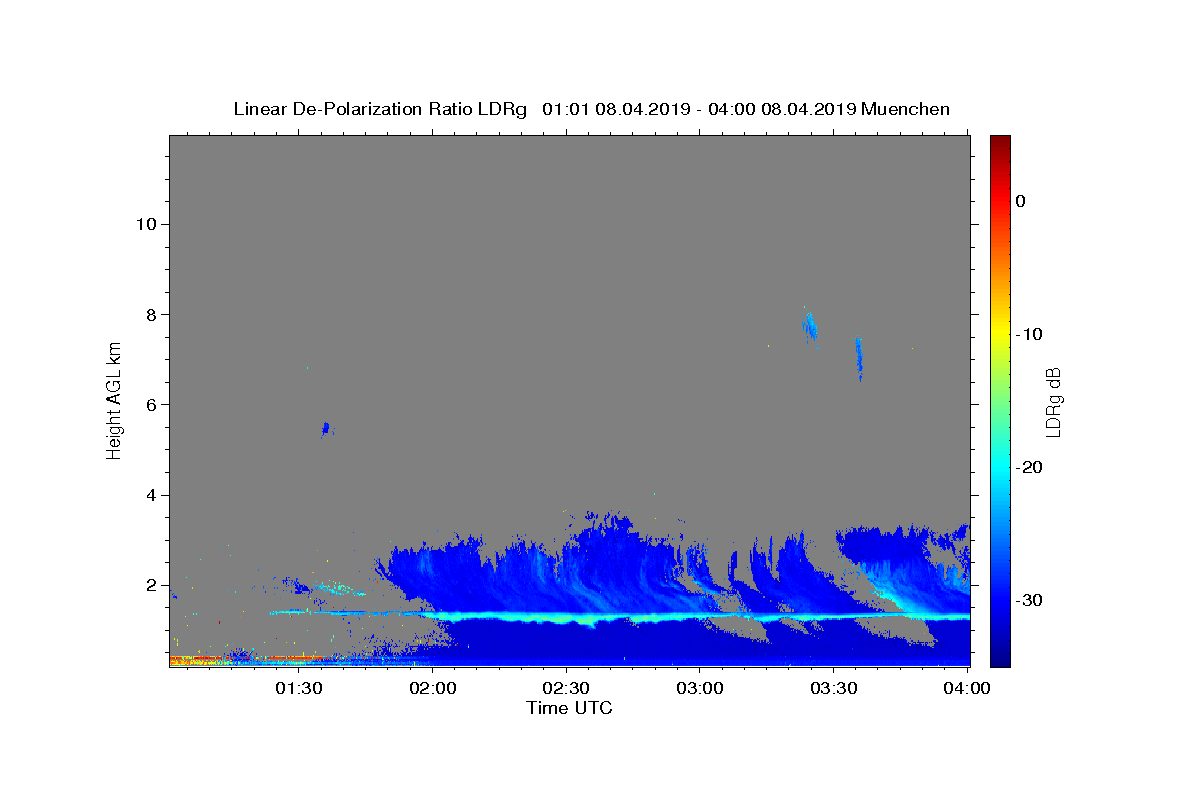Click the colorbar value 0
Viewport: 1200px width, 800px height.
[x=1020, y=201]
